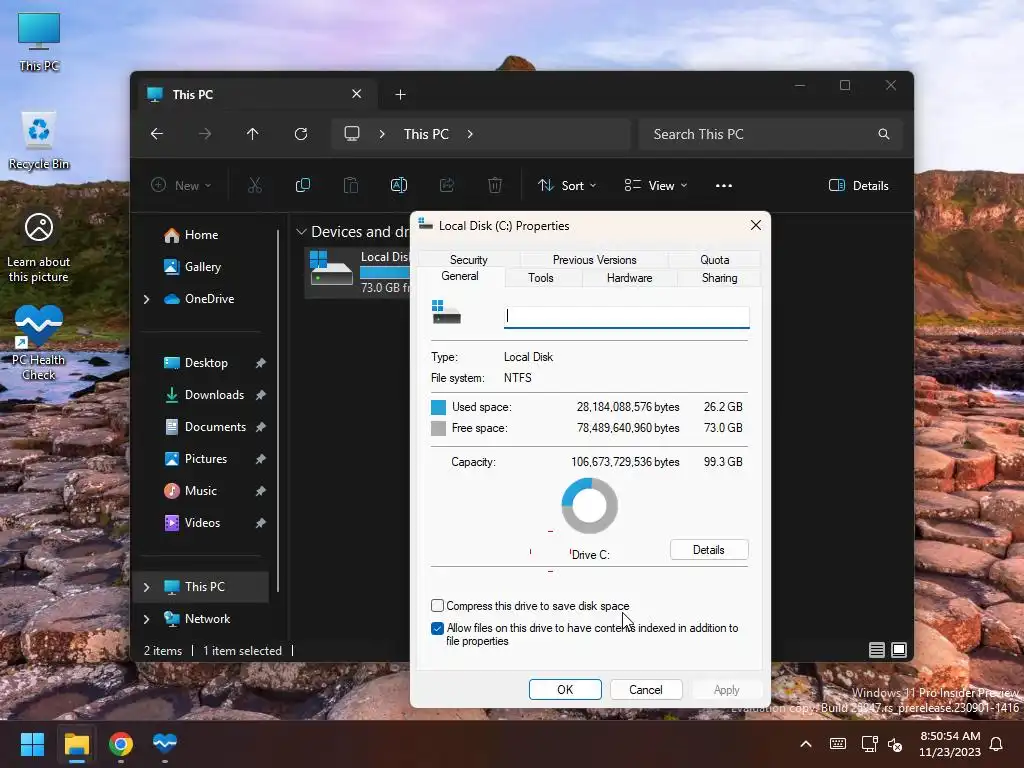Click the search magnifier icon

[x=884, y=134]
